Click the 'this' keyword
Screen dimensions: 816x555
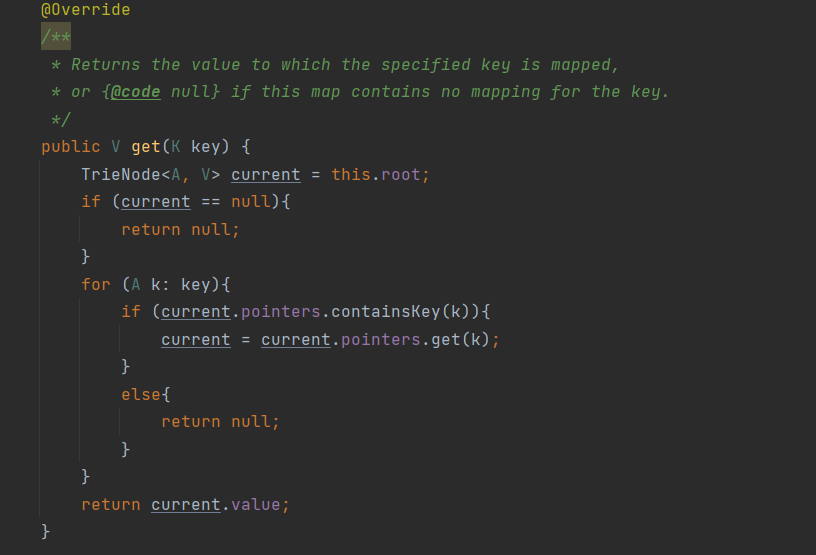[x=350, y=175]
